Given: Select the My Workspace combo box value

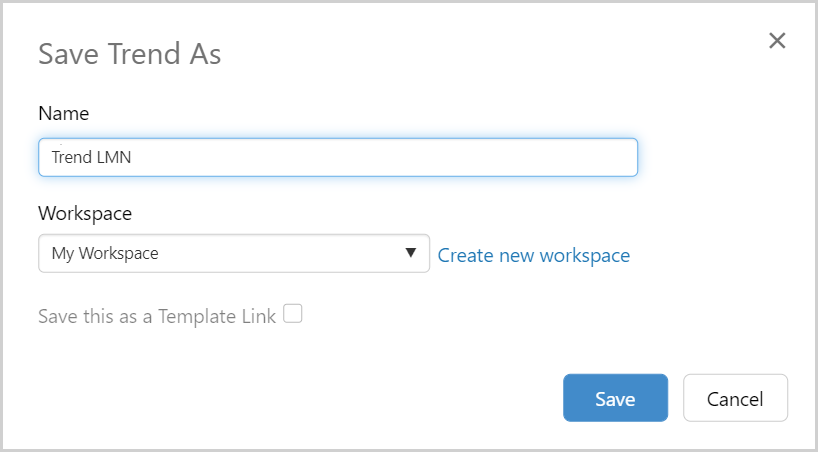Looking at the screenshot, I should tap(105, 253).
